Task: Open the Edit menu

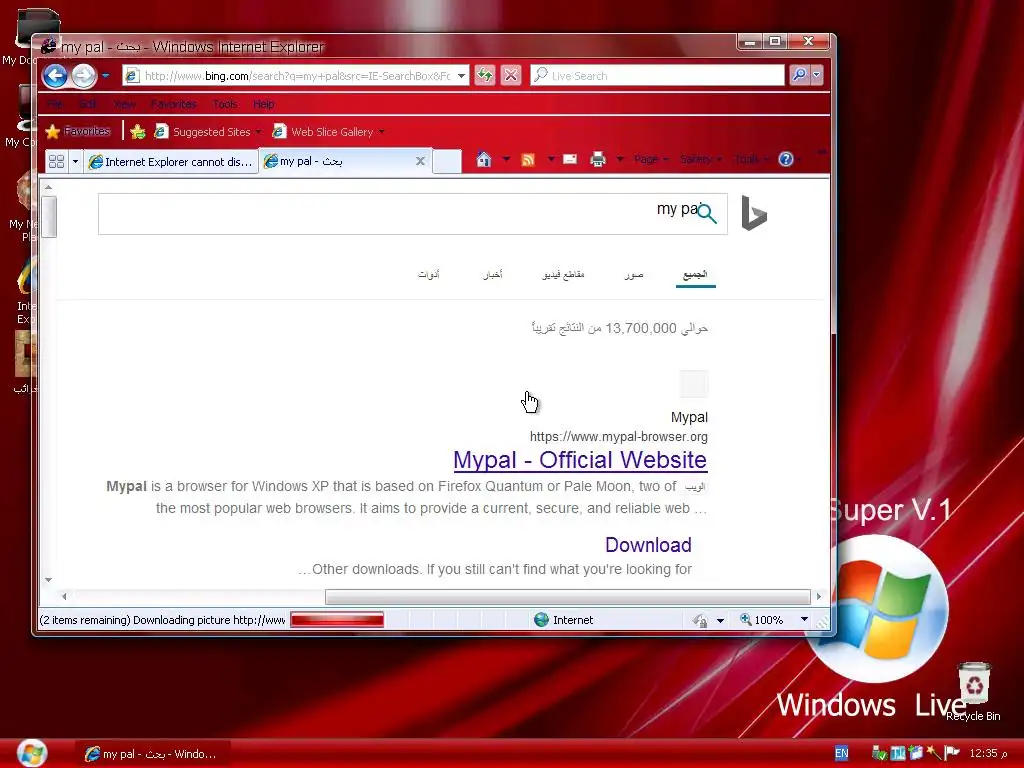Action: (x=88, y=104)
